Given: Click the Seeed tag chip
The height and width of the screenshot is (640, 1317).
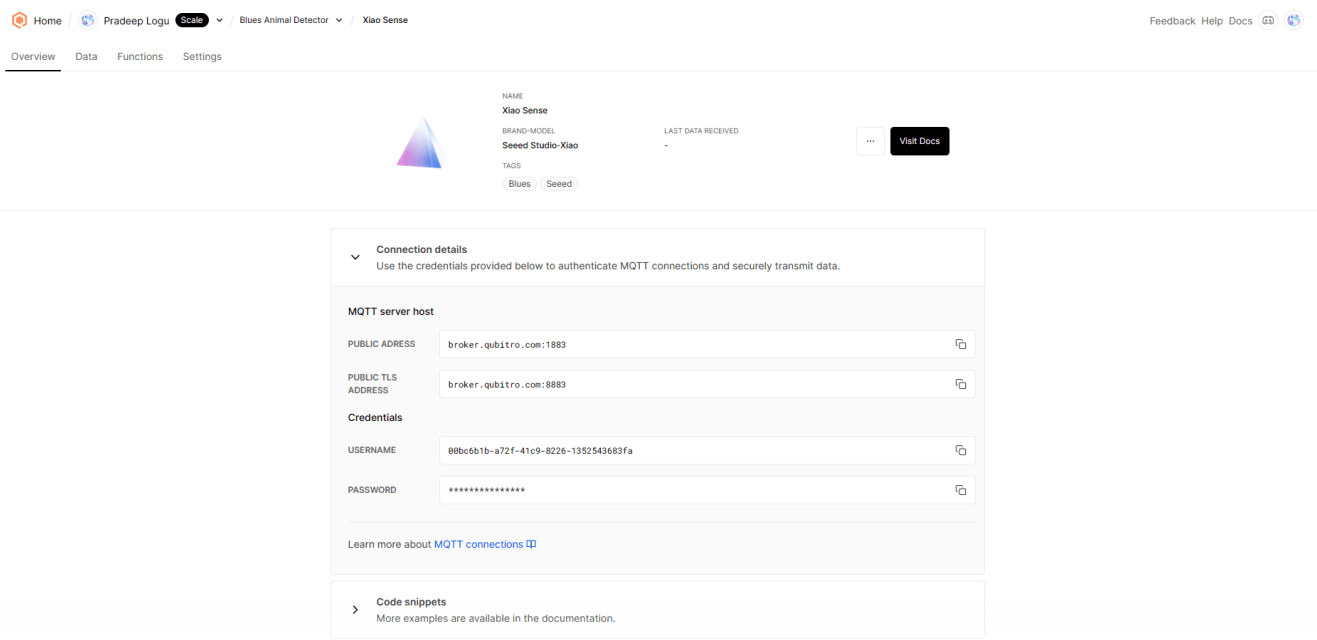Looking at the screenshot, I should [559, 184].
